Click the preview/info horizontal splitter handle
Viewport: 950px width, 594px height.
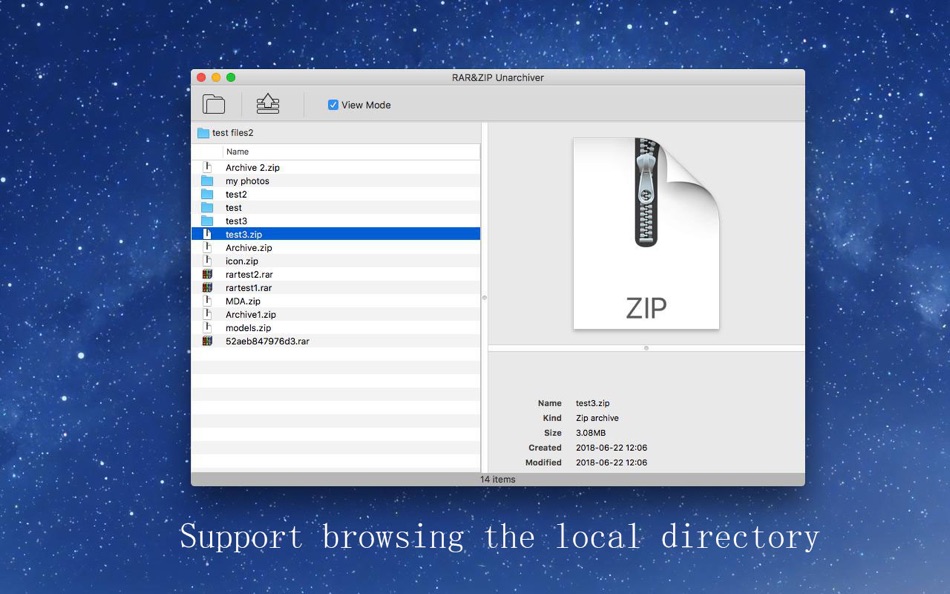pyautogui.click(x=646, y=348)
